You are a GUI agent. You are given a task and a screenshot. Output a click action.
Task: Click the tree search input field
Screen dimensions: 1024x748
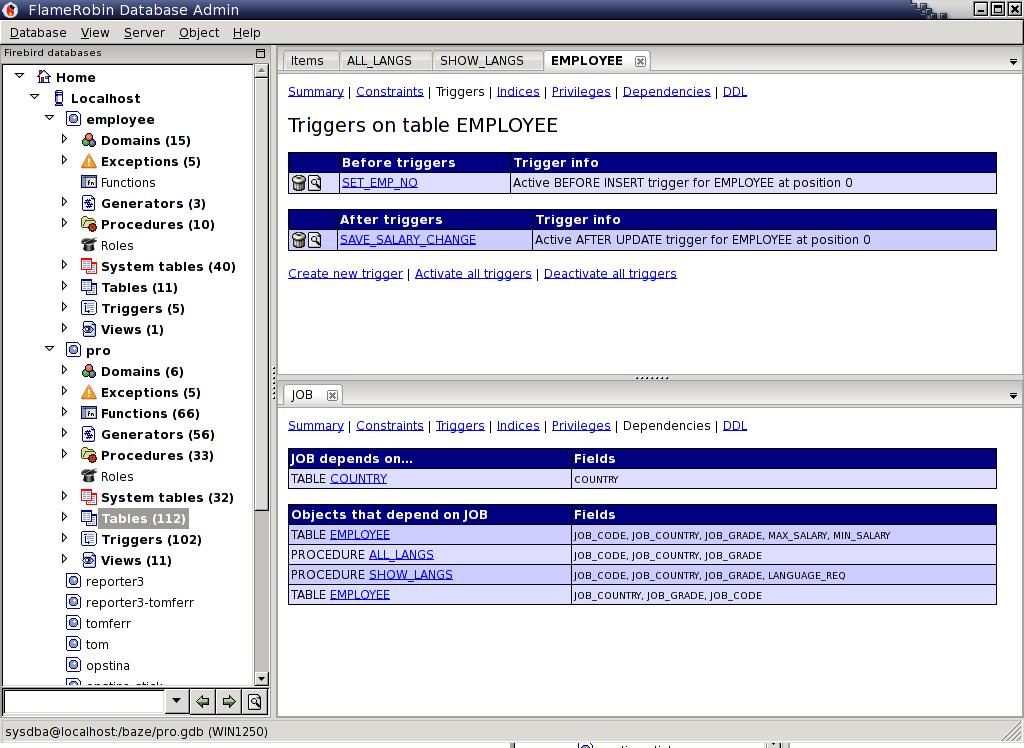click(84, 702)
